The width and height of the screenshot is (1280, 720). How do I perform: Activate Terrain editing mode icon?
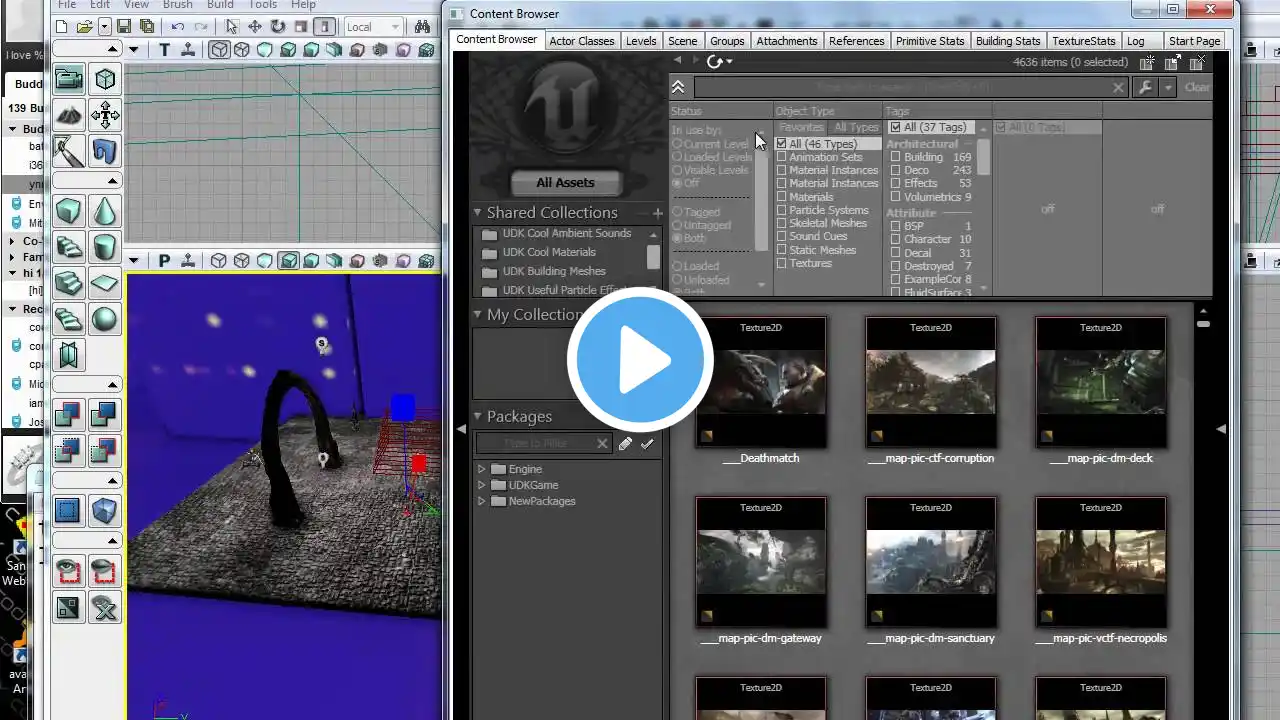pos(69,115)
